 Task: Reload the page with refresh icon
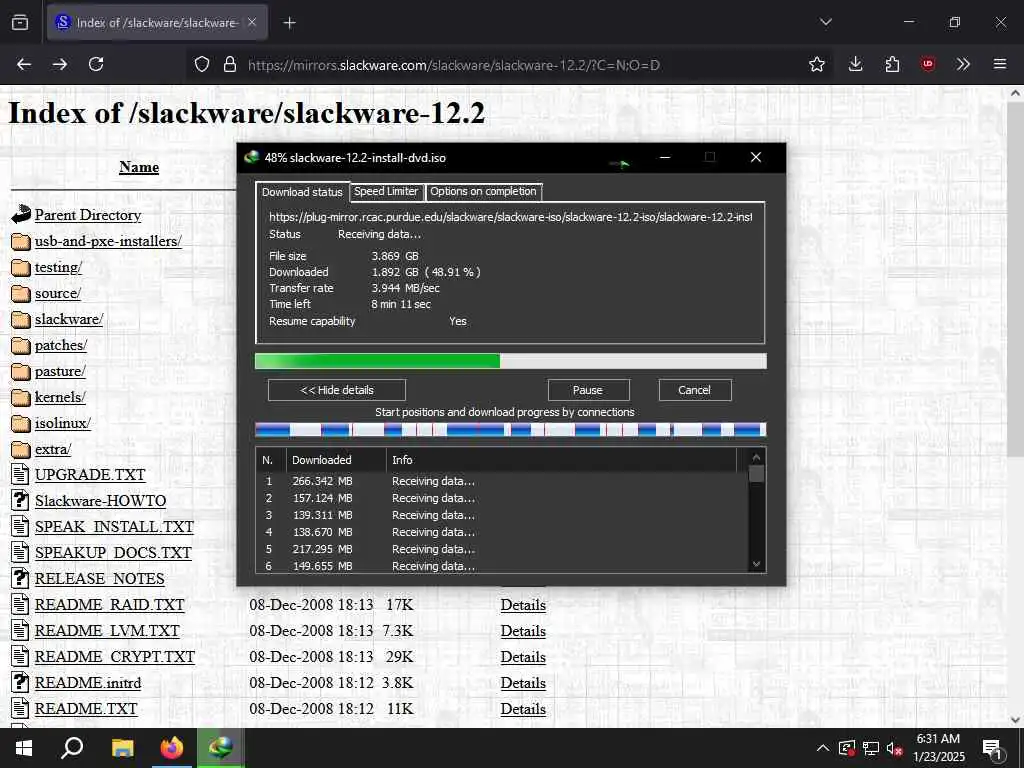pyautogui.click(x=96, y=64)
